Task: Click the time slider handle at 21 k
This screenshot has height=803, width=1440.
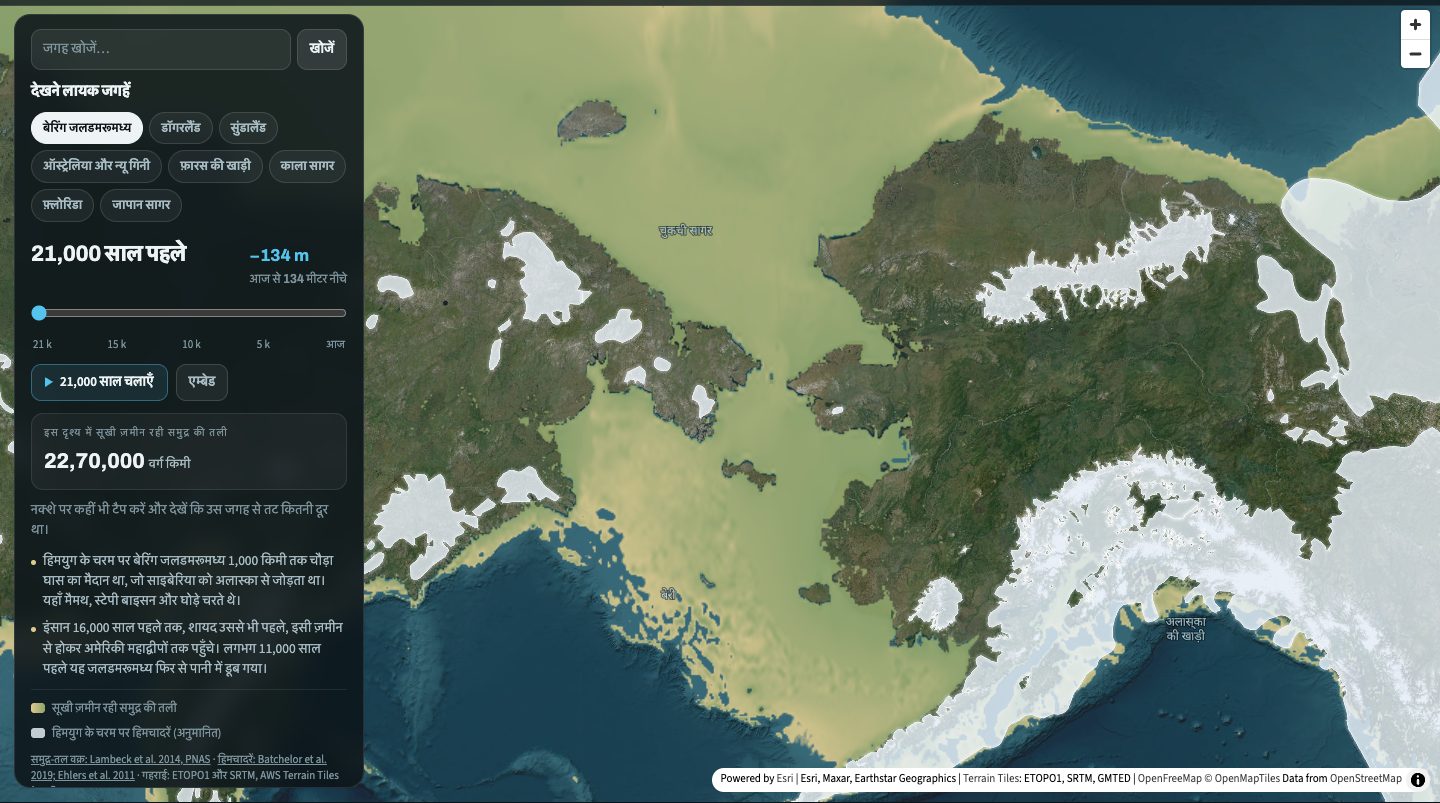Action: (39, 313)
